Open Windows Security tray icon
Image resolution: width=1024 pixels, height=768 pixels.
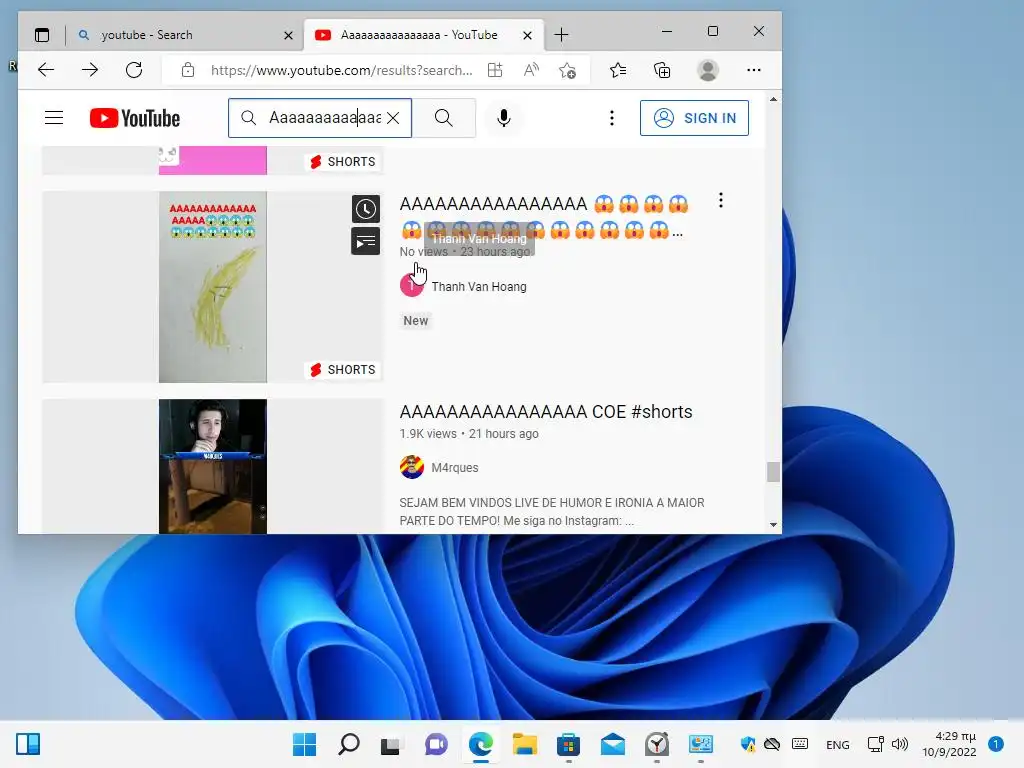point(748,744)
